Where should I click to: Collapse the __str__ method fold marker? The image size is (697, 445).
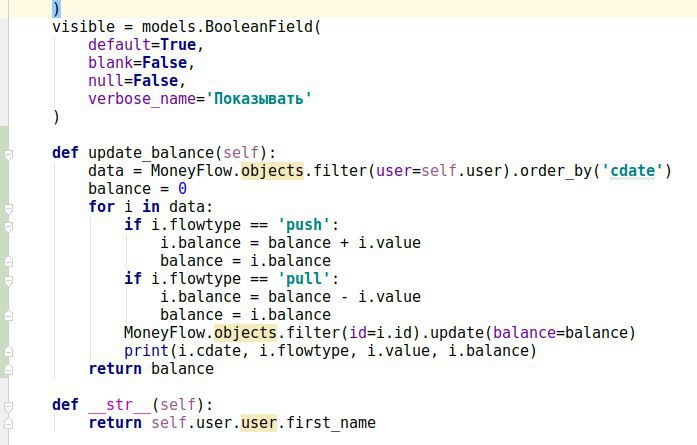(8, 406)
